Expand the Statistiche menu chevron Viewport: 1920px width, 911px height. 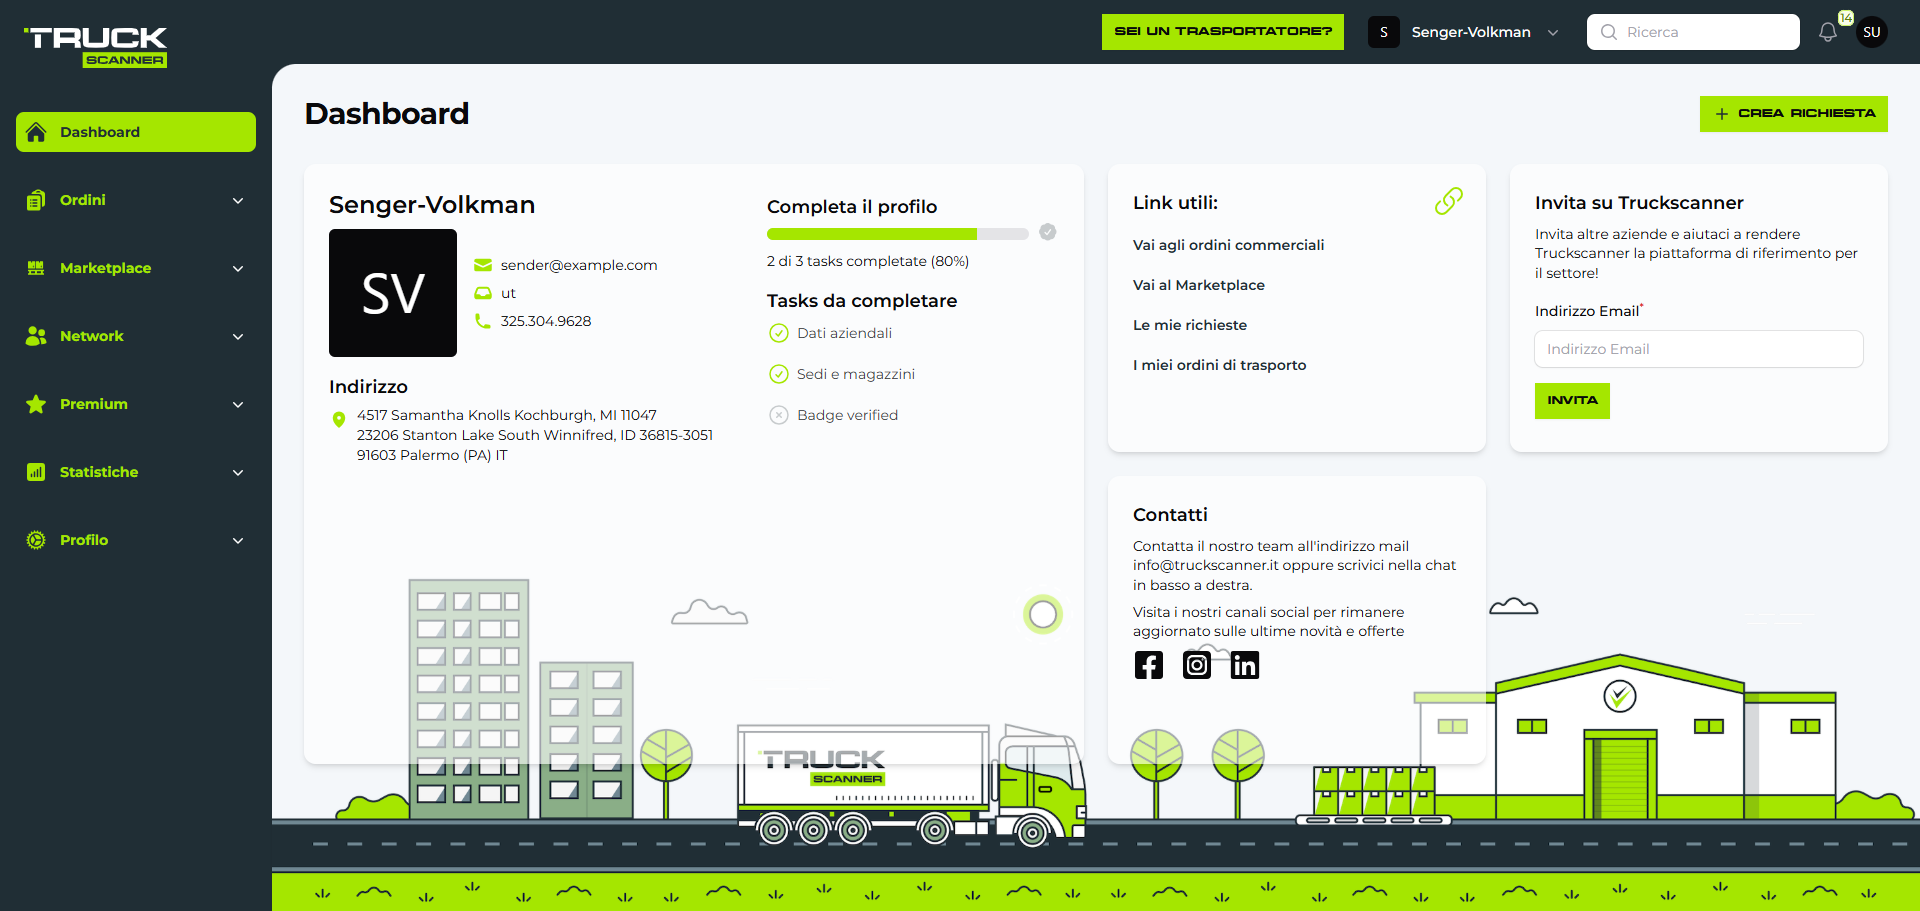click(x=238, y=472)
